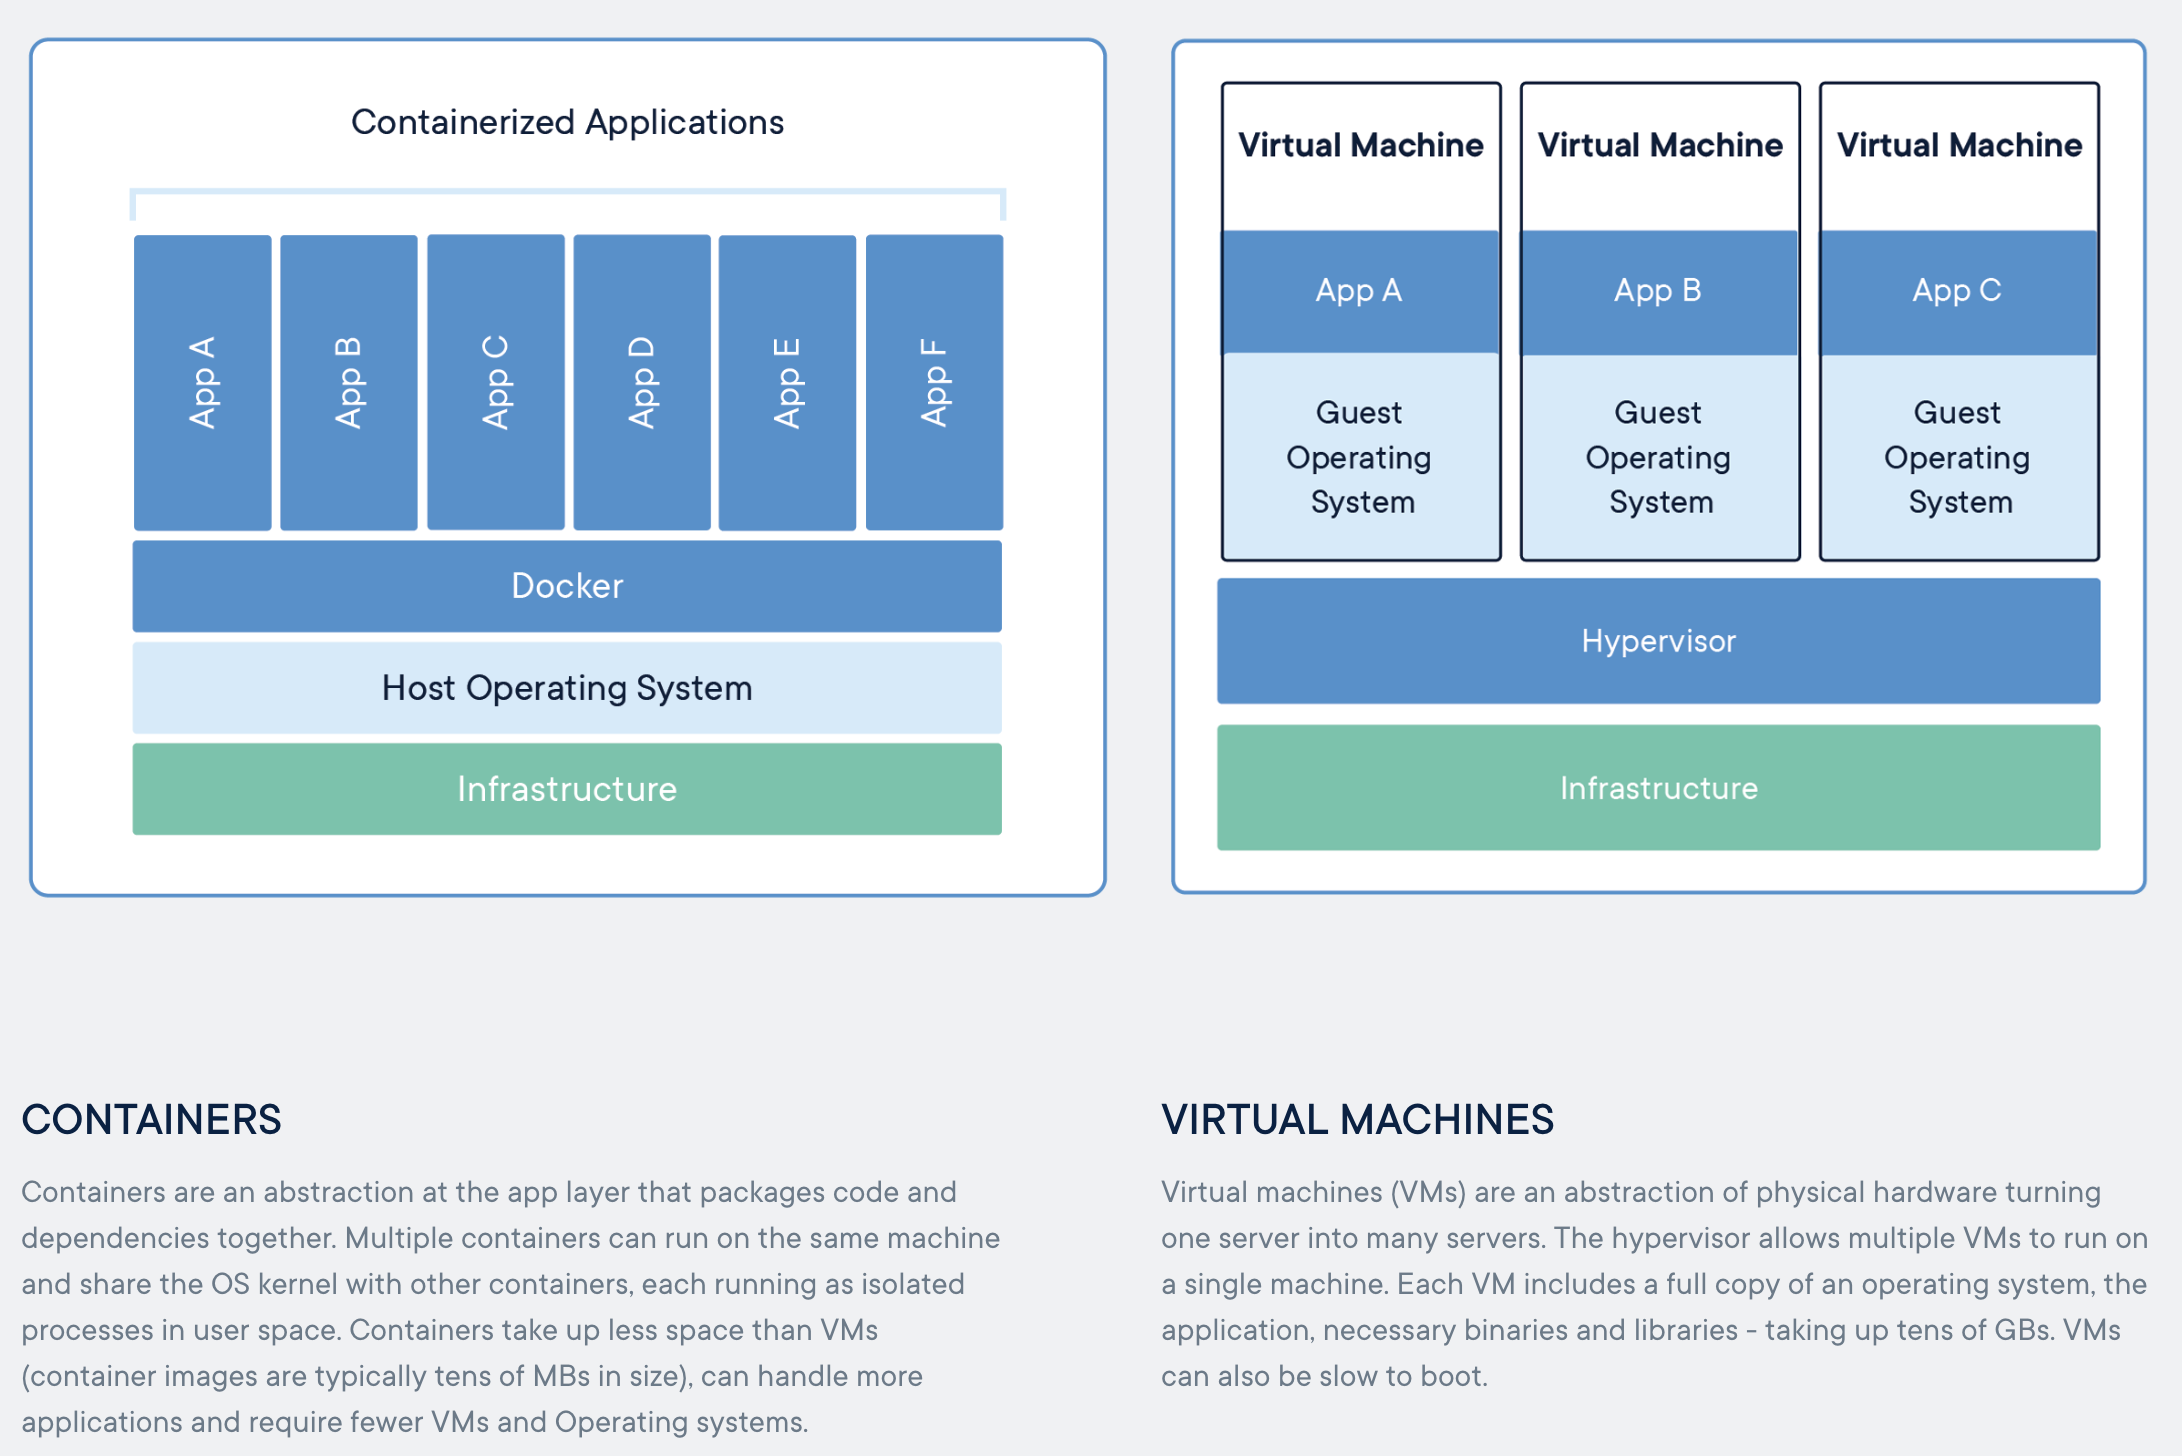
Task: Click the App E container block
Action: point(788,382)
